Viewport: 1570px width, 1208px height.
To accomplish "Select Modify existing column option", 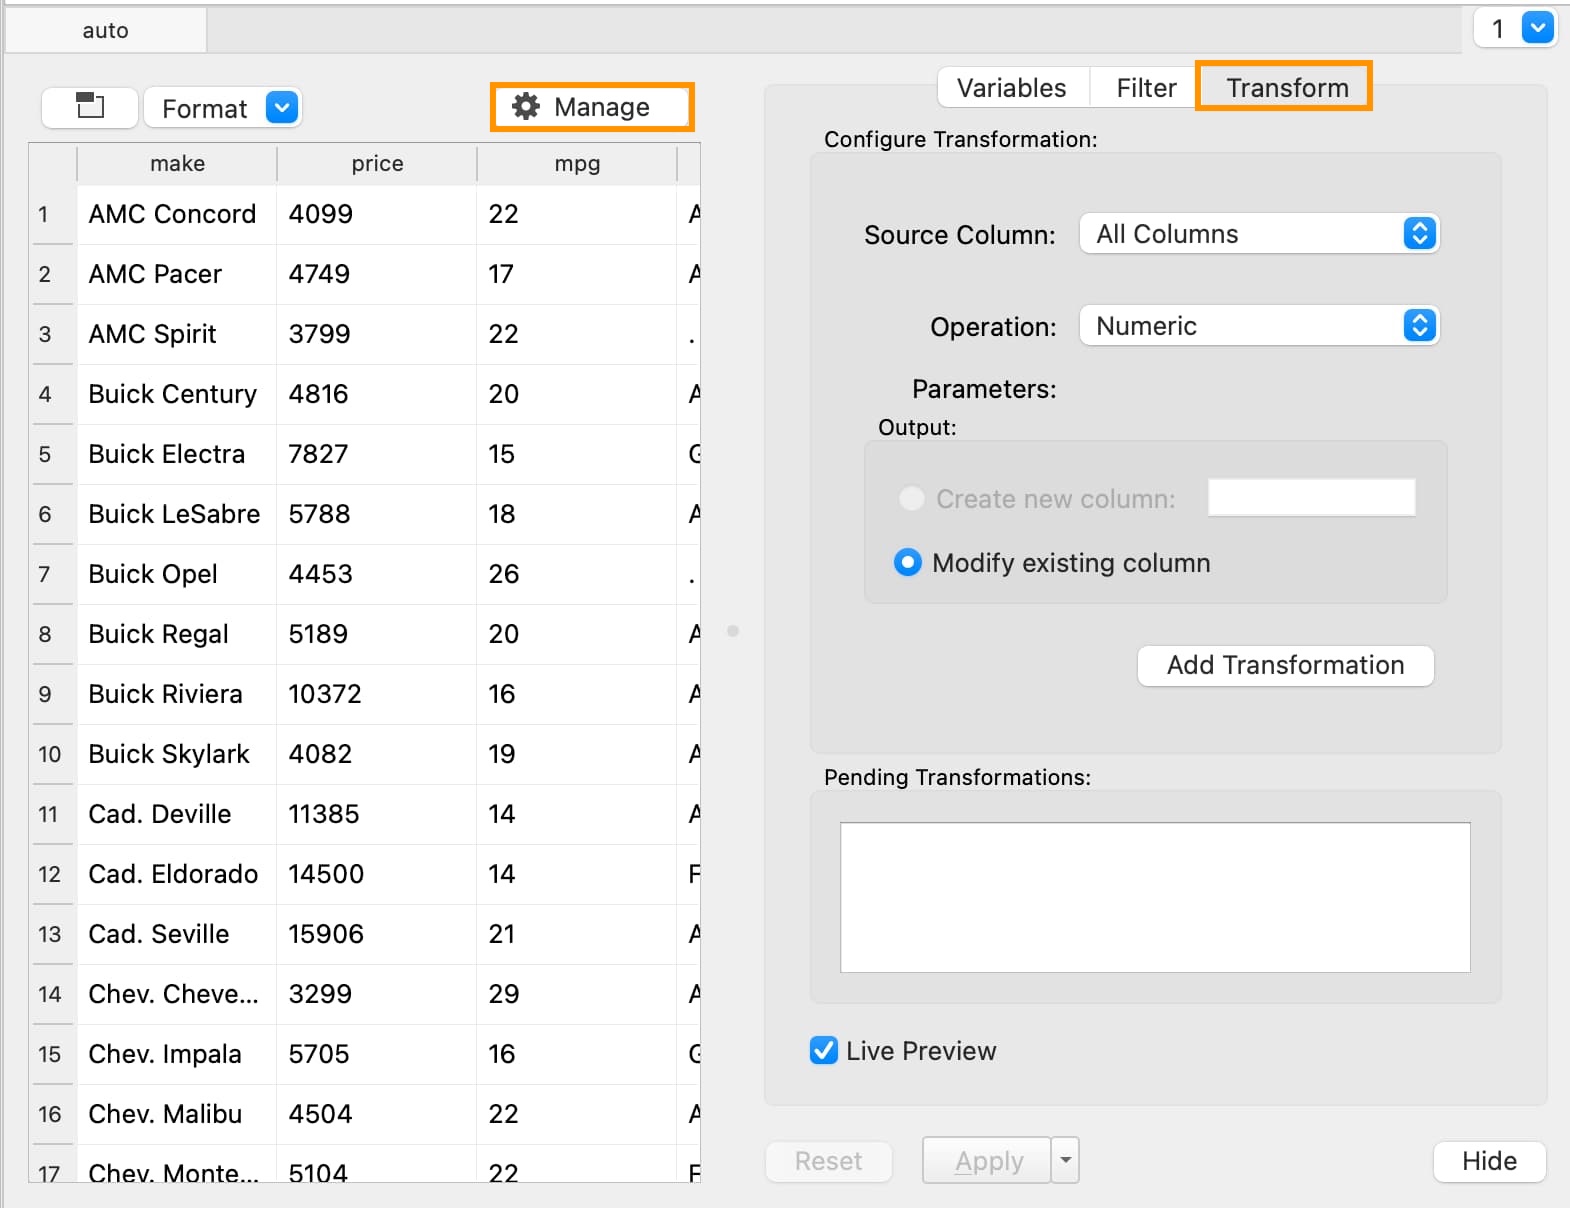I will click(908, 563).
